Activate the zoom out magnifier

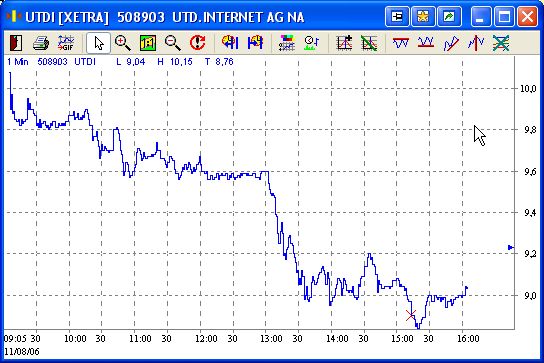172,43
